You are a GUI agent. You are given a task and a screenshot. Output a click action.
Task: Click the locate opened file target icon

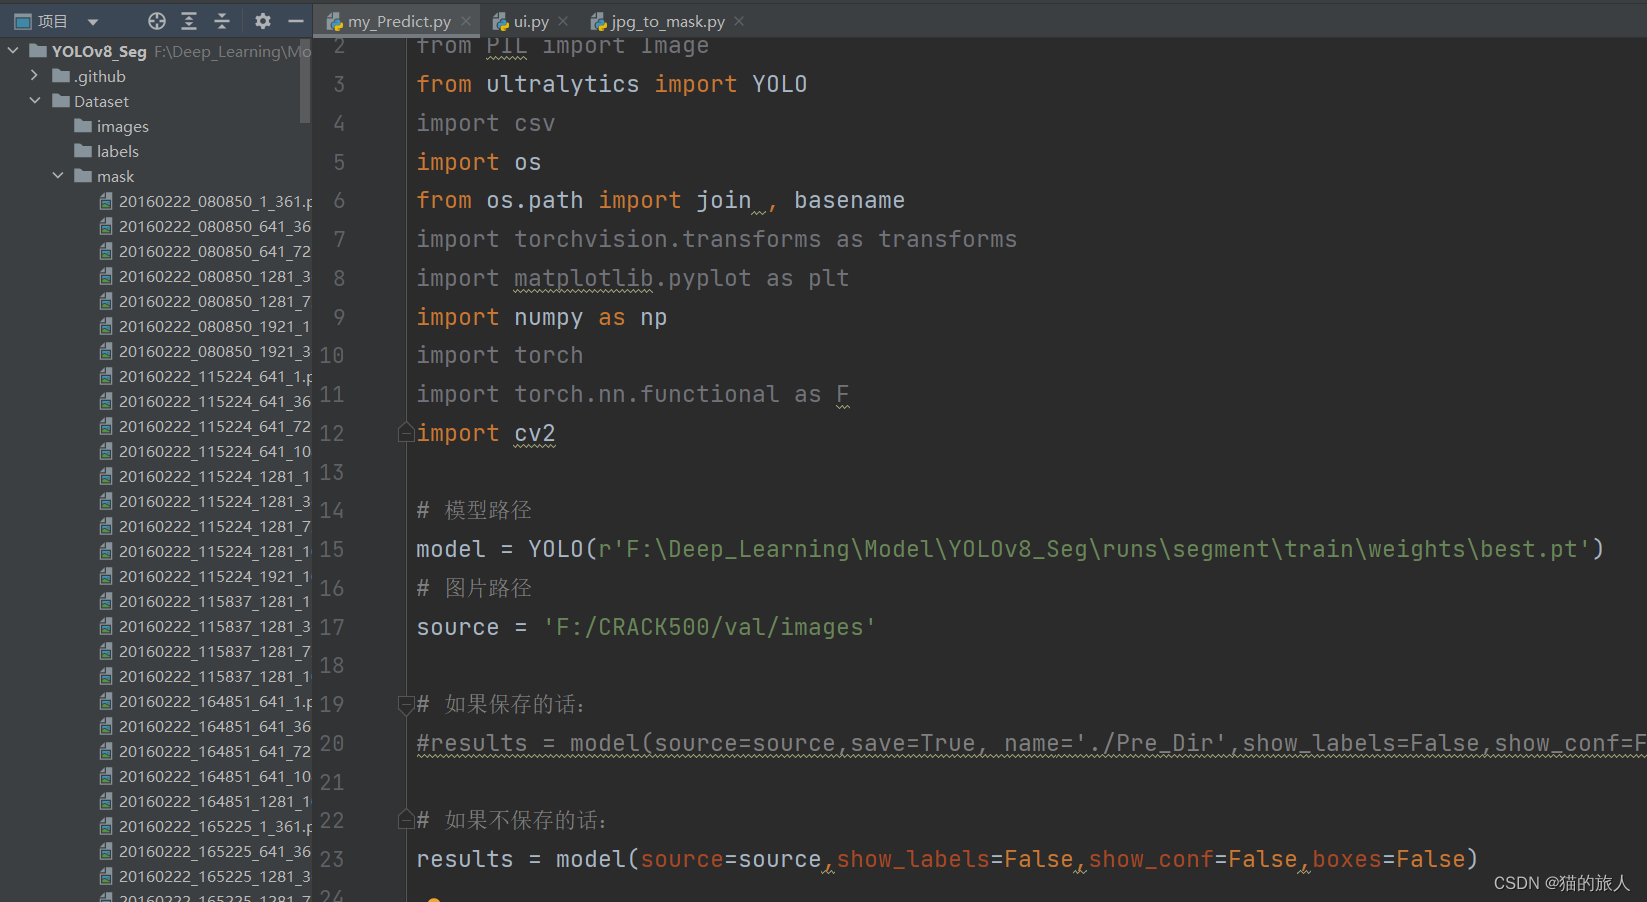pyautogui.click(x=157, y=21)
